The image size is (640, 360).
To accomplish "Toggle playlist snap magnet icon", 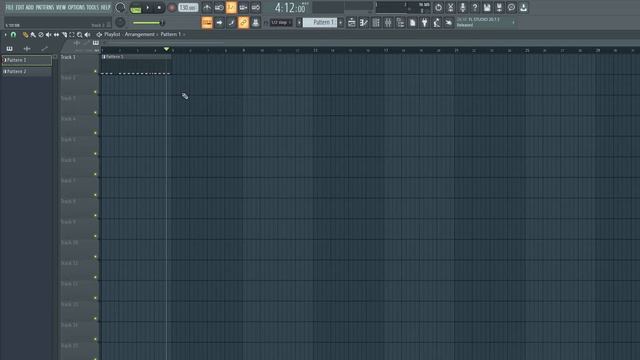I will [x=13, y=35].
